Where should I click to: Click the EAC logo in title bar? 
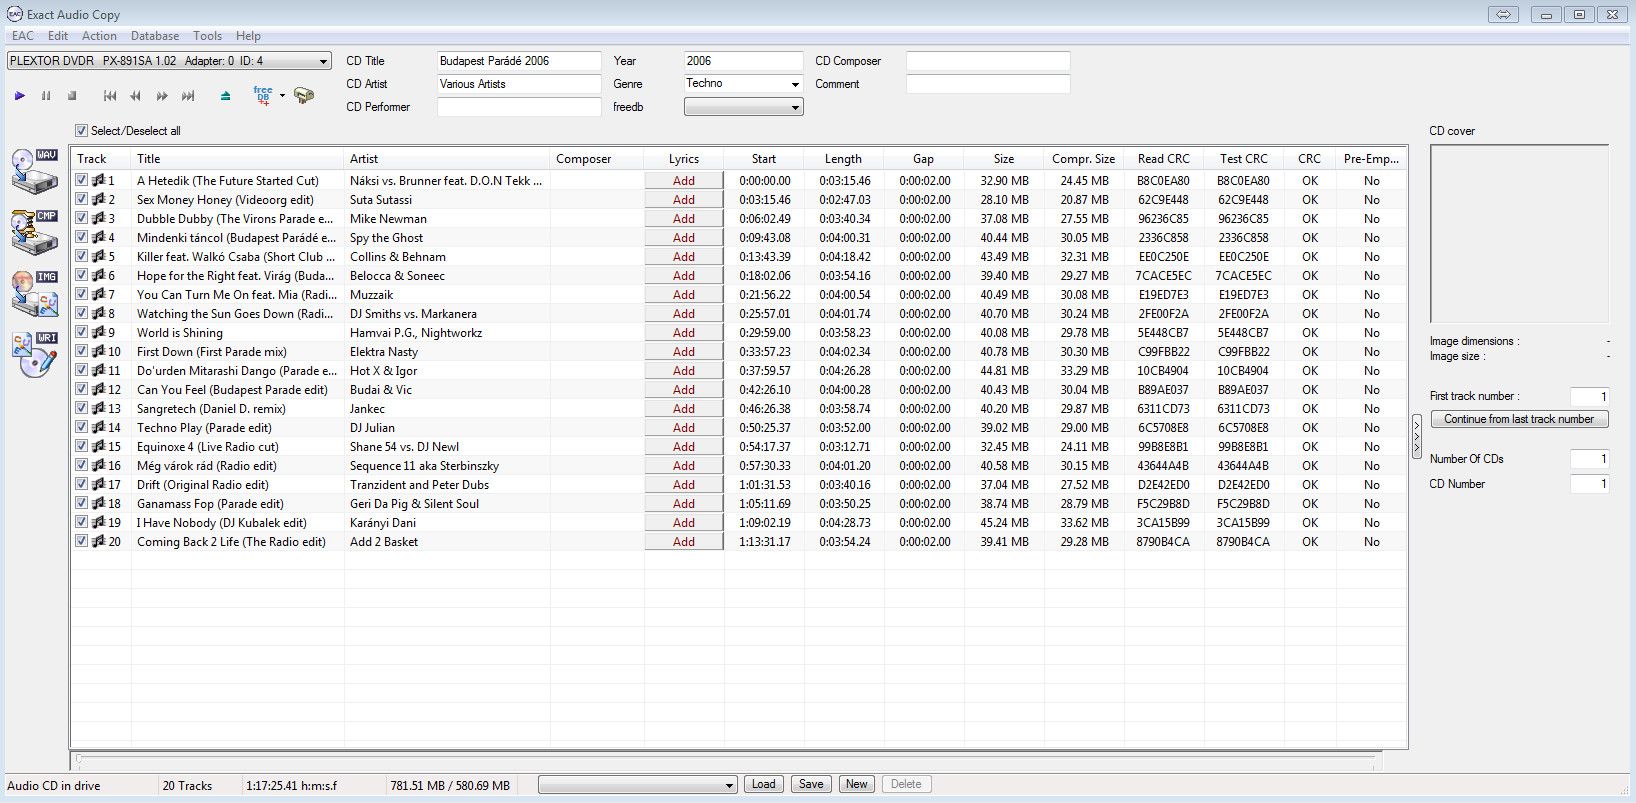[x=14, y=14]
